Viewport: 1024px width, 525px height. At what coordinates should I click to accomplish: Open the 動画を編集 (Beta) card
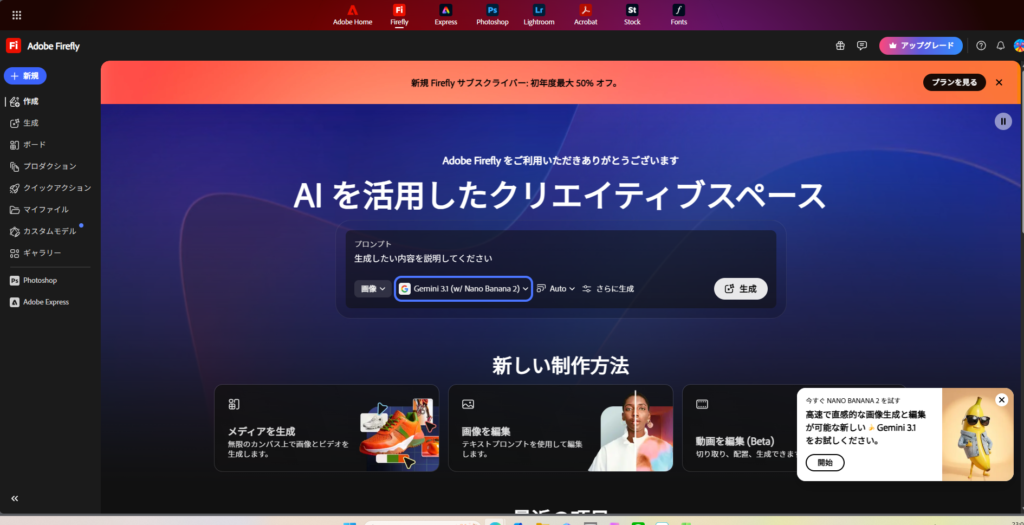(739, 428)
